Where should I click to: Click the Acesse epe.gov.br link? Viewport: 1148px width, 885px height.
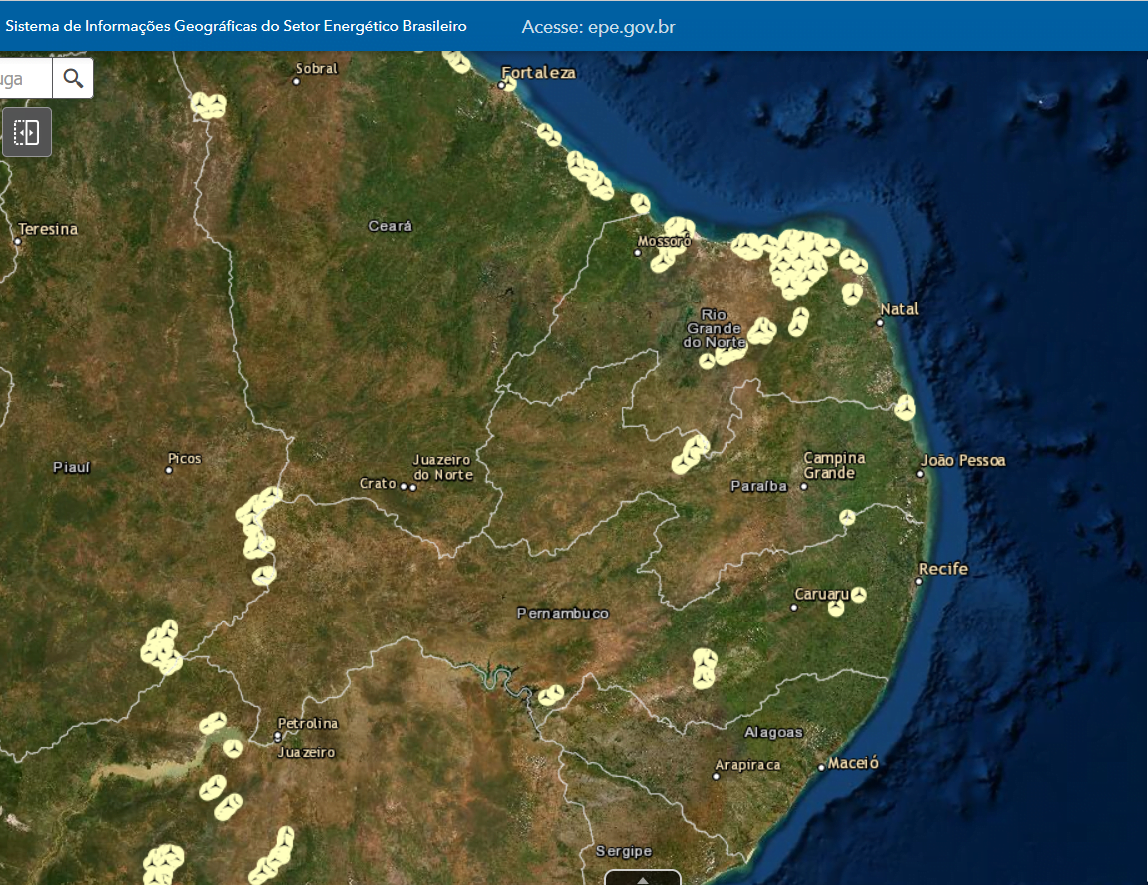597,27
